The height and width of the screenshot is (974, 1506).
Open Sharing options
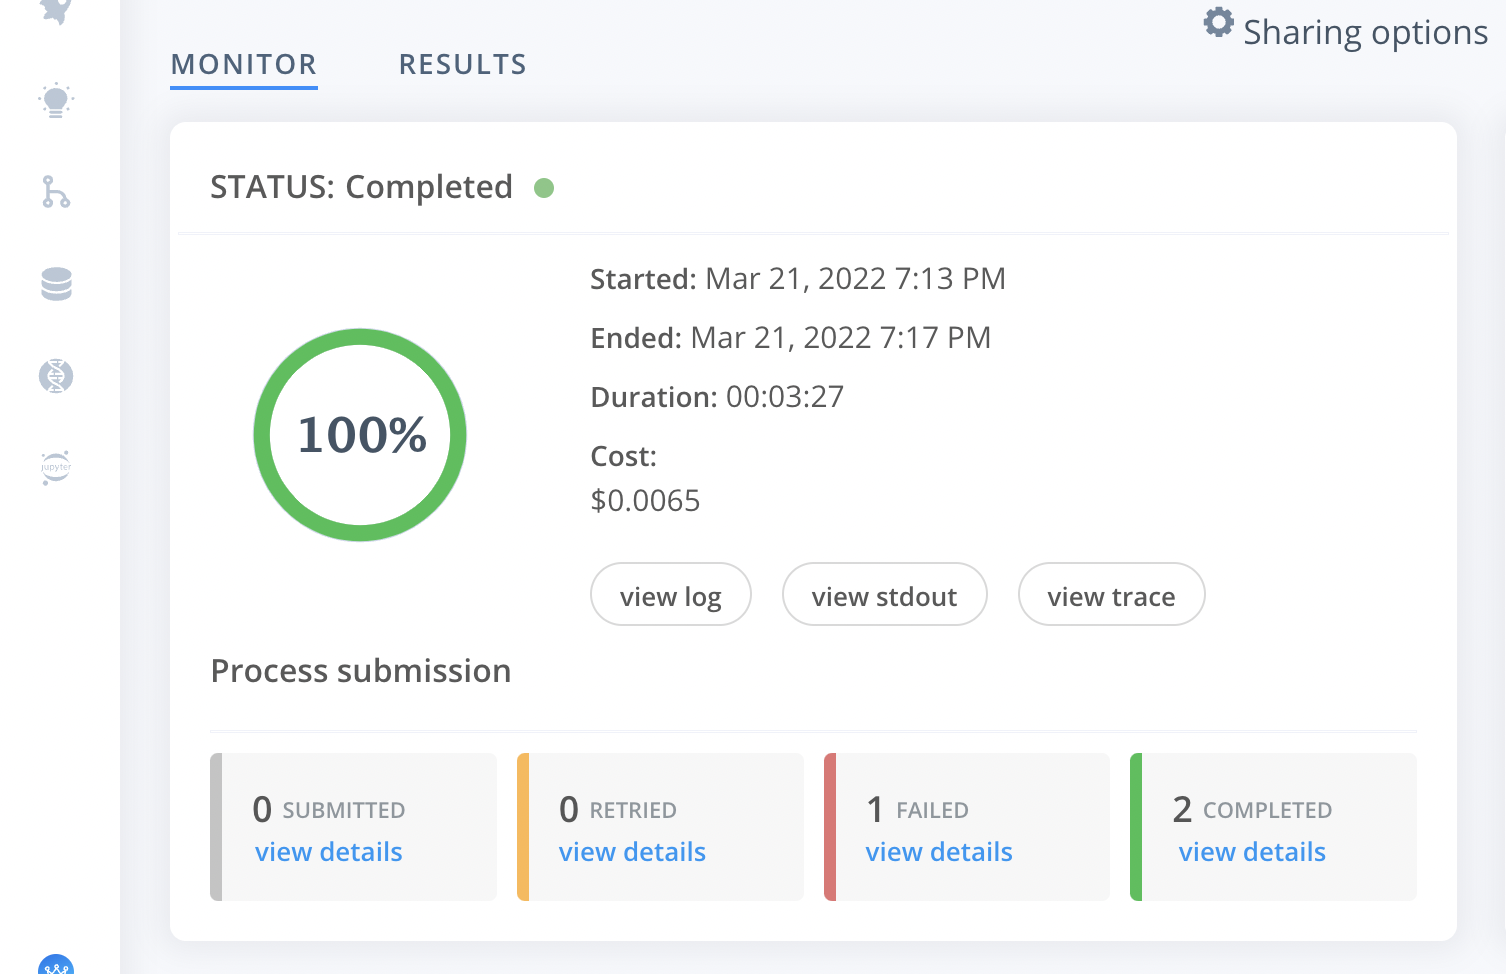(1364, 32)
